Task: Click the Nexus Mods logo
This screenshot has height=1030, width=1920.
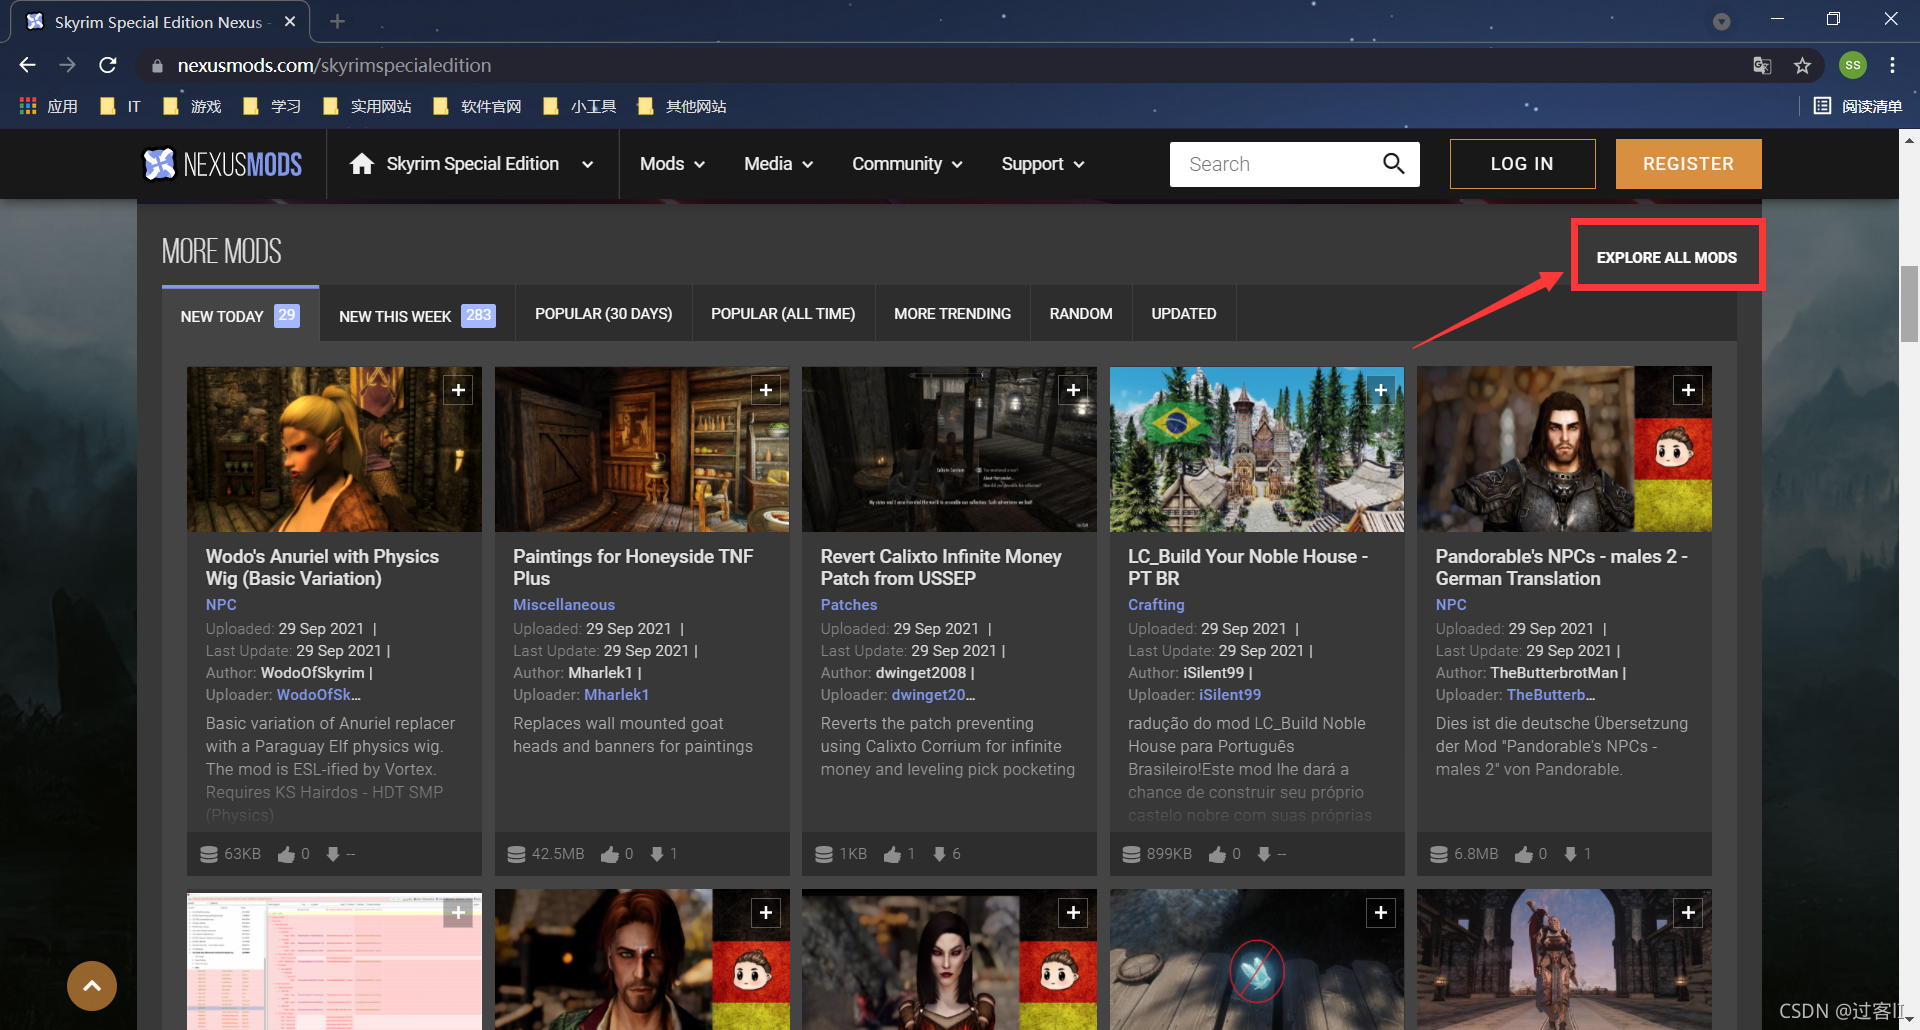Action: coord(223,164)
